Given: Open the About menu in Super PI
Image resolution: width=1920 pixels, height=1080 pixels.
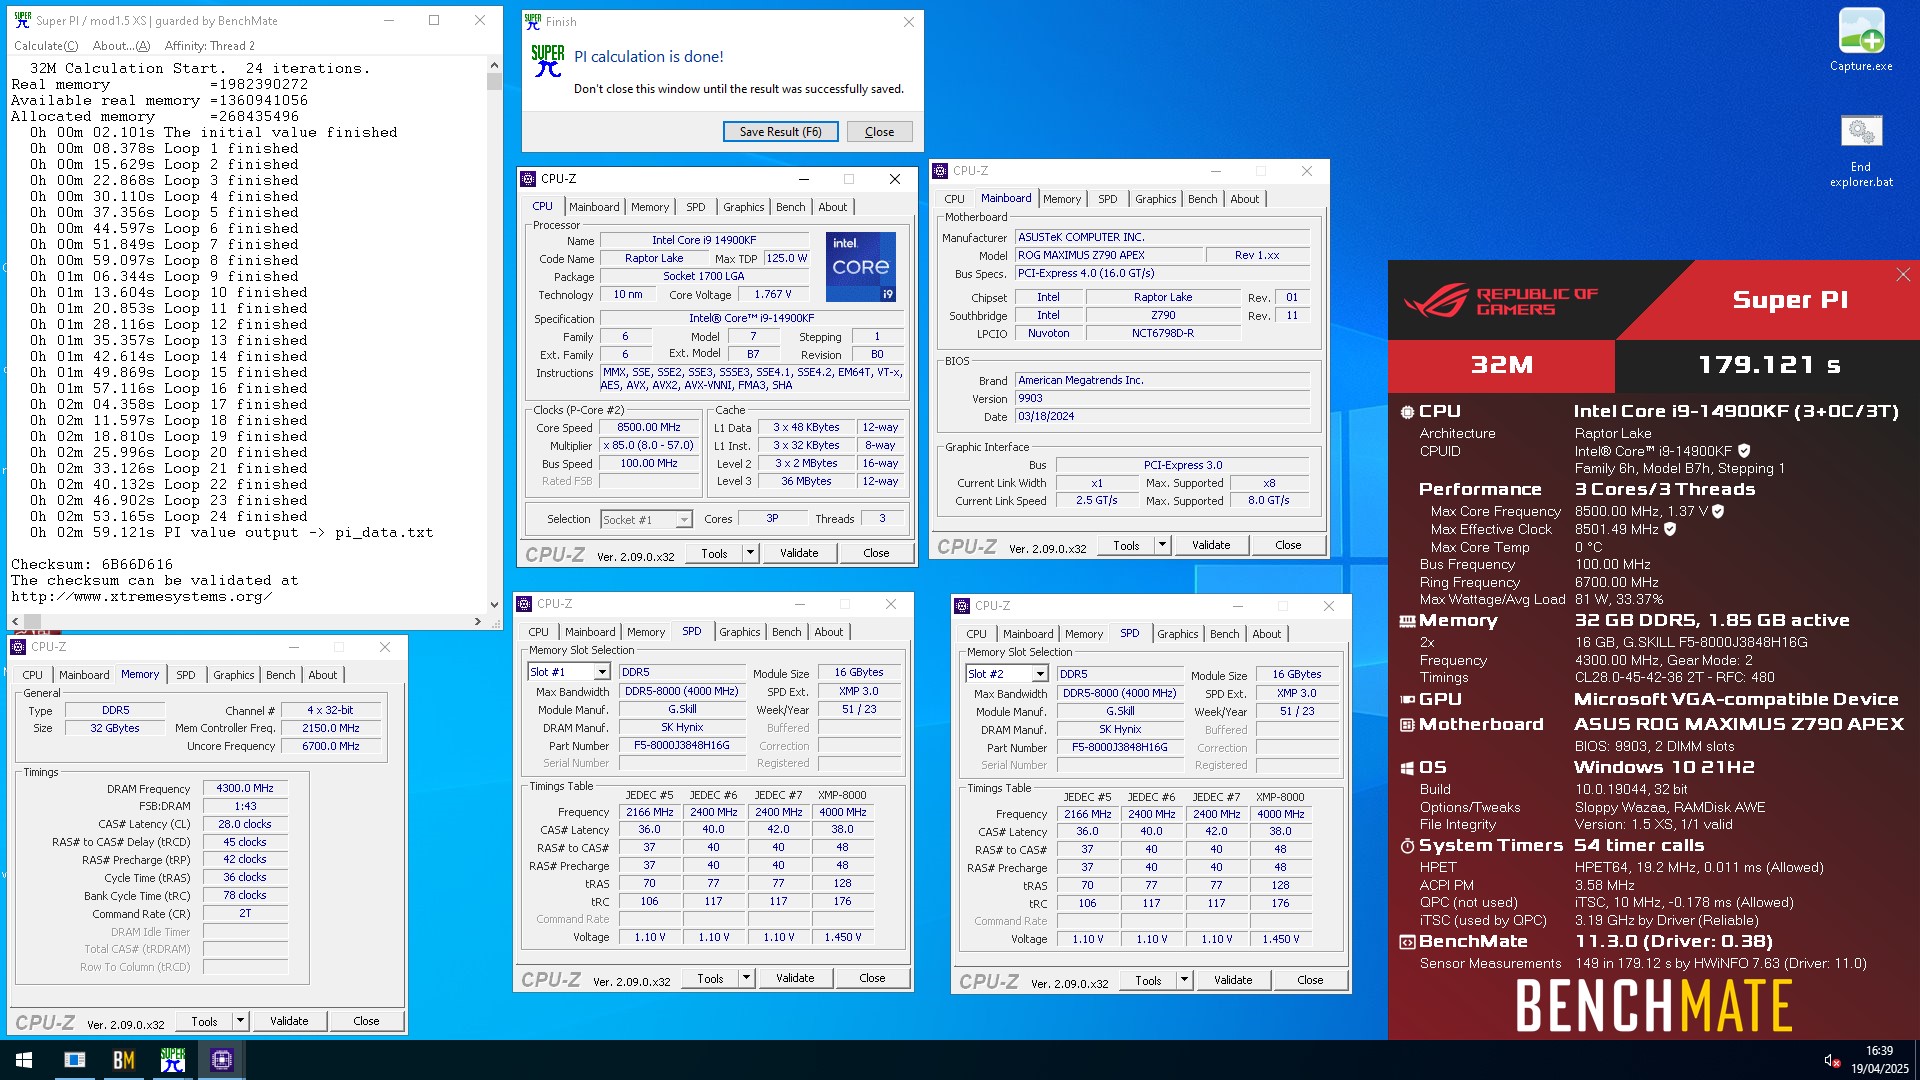Looking at the screenshot, I should pos(121,45).
